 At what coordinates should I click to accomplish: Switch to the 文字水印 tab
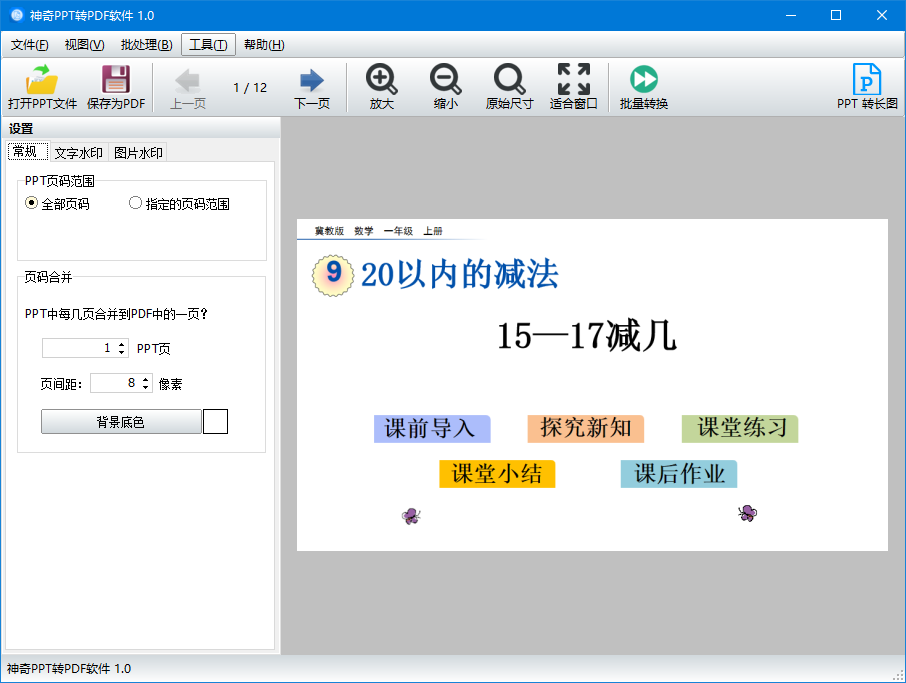click(x=78, y=152)
